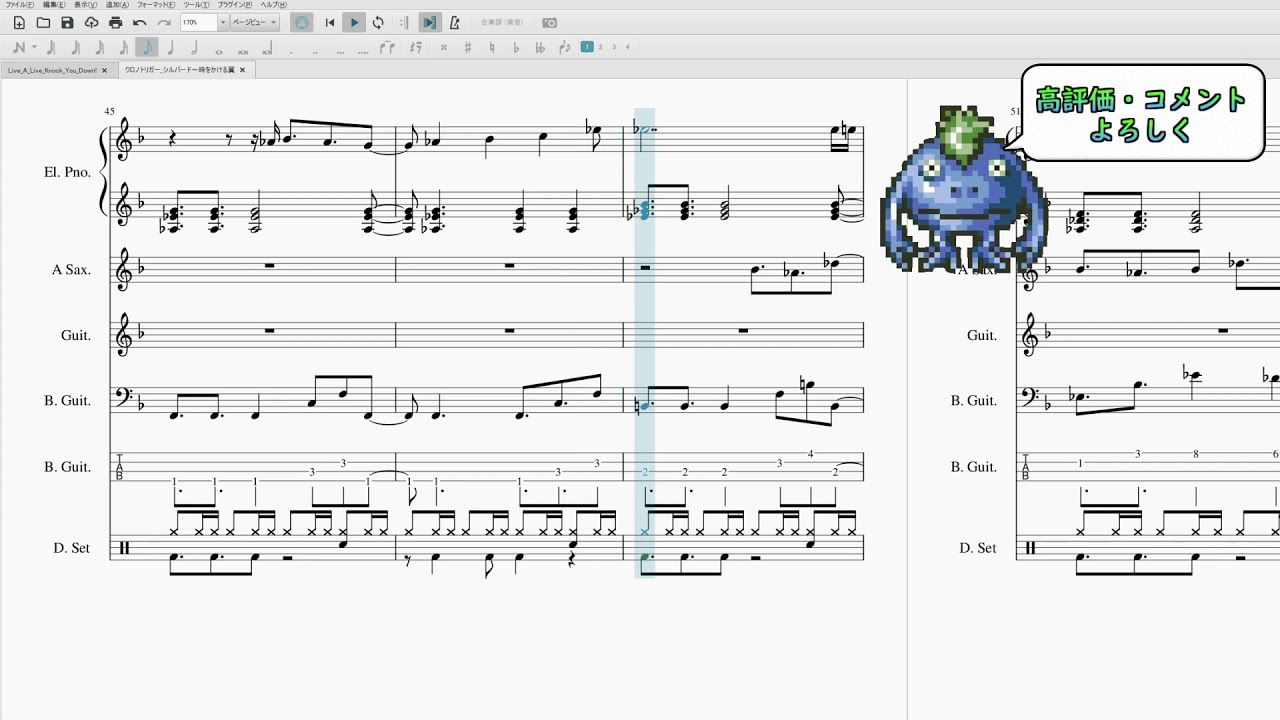The height and width of the screenshot is (720, 1280).
Task: Toggle MIDI input button
Action: [302, 22]
